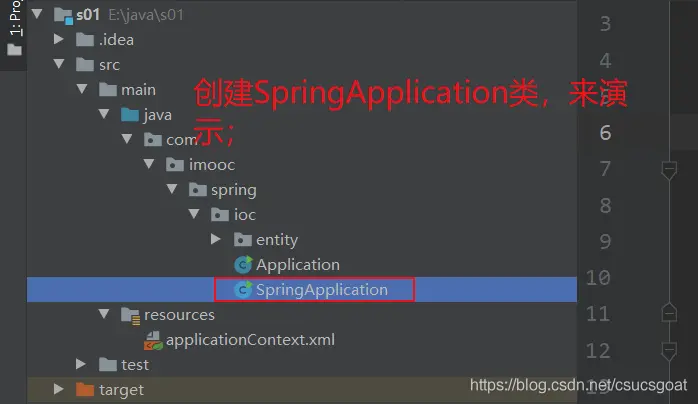698x404 pixels.
Task: Collapse the src folder arrow
Action: click(x=59, y=64)
